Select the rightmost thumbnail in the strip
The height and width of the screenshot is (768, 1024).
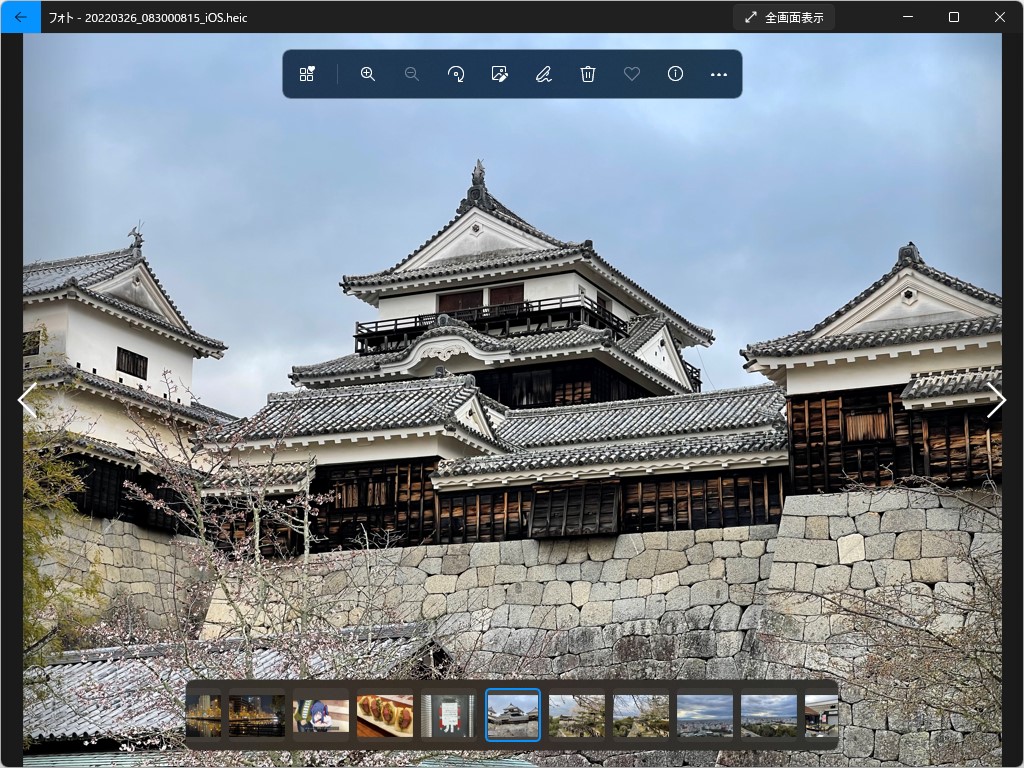pyautogui.click(x=820, y=714)
